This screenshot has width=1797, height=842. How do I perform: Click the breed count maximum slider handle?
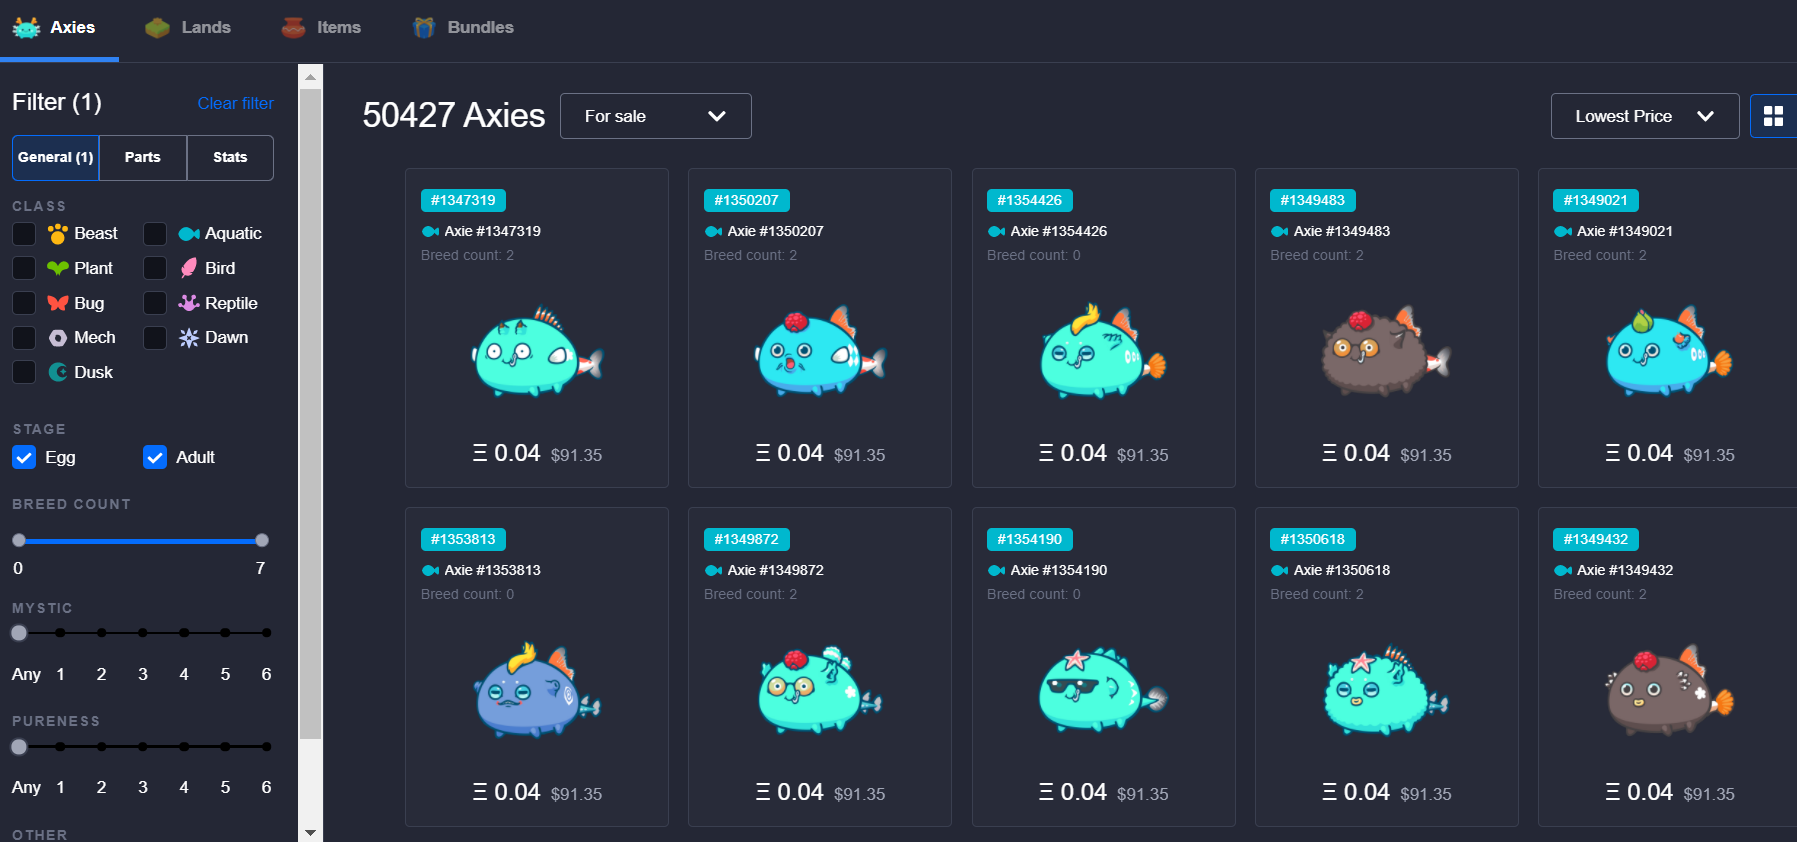click(x=262, y=540)
